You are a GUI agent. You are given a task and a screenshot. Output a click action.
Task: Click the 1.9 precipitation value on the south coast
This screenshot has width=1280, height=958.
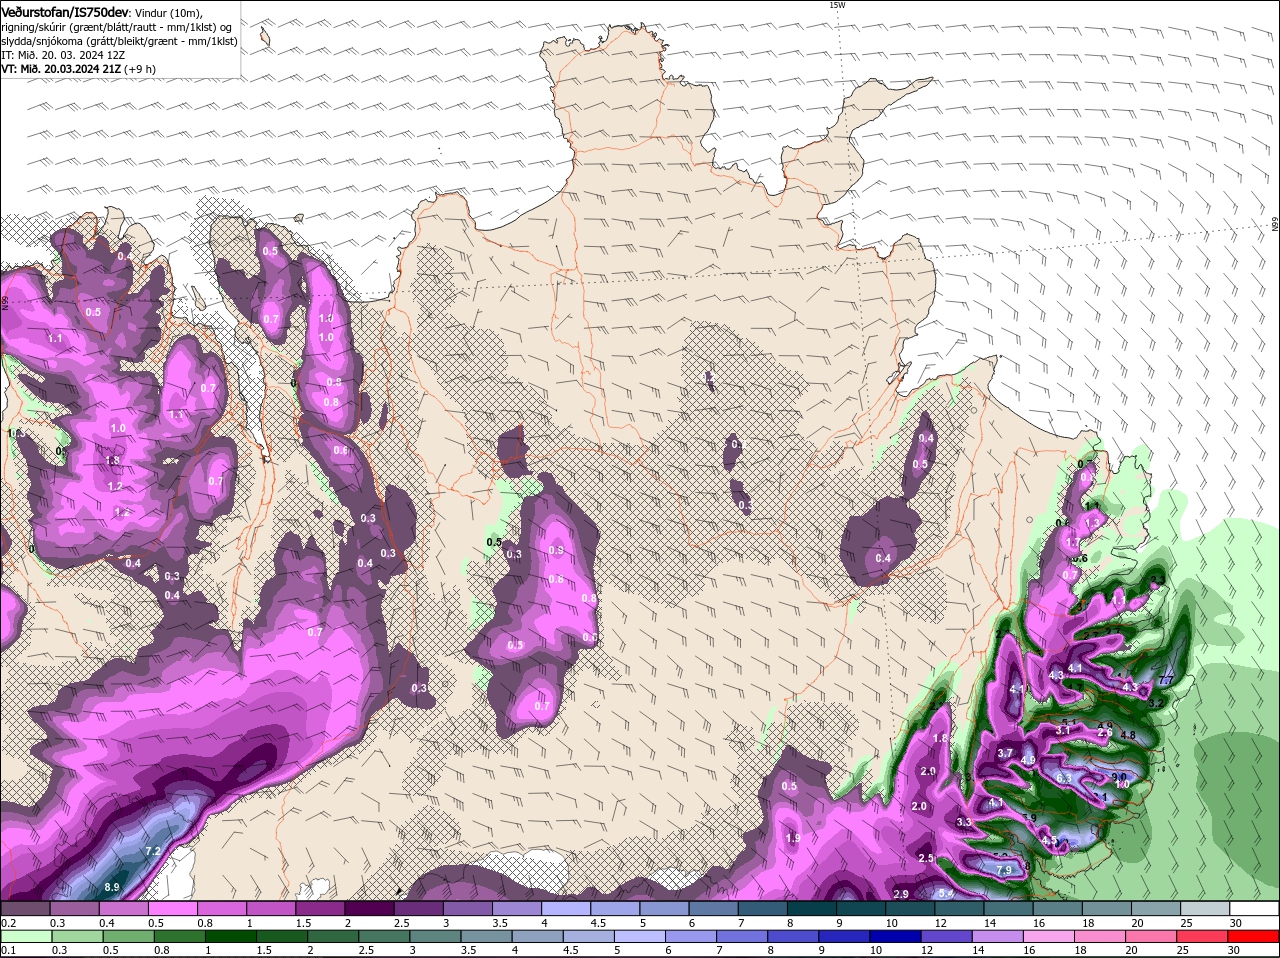coord(793,838)
